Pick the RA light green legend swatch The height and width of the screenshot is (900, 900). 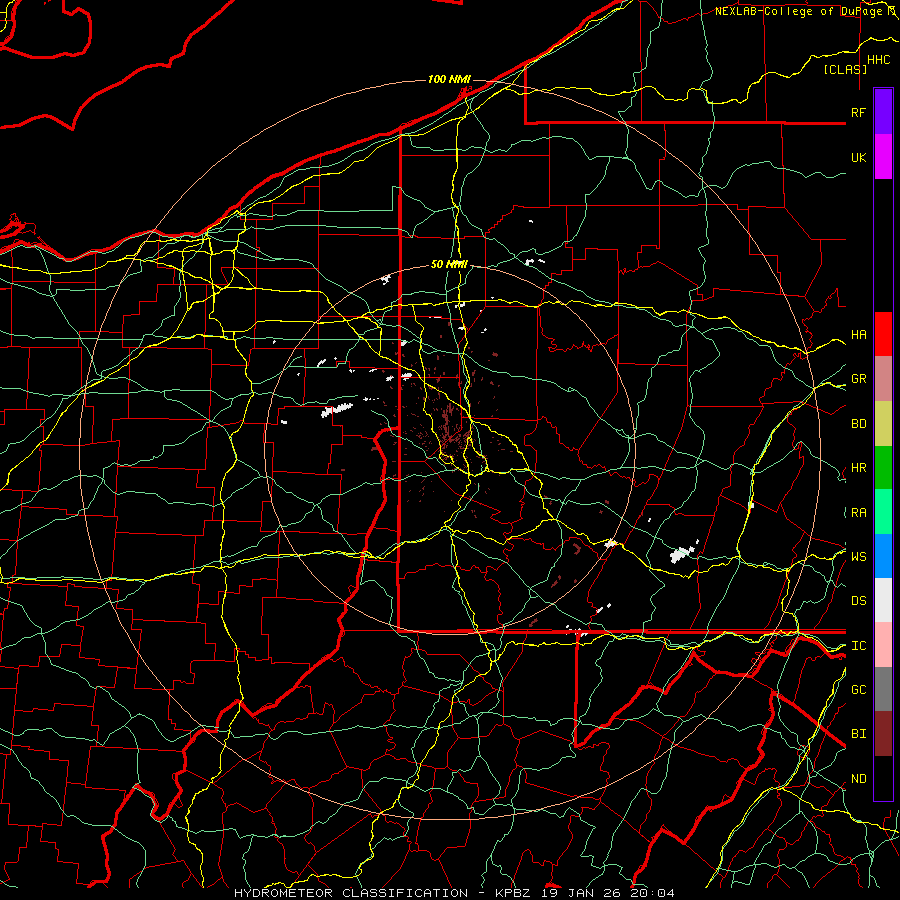coord(883,512)
